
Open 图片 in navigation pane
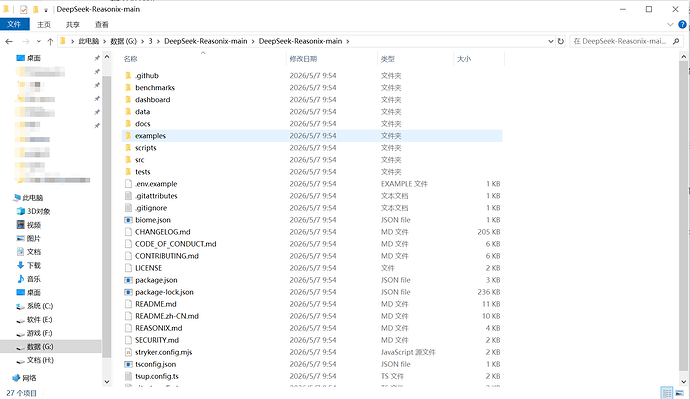tap(29, 238)
